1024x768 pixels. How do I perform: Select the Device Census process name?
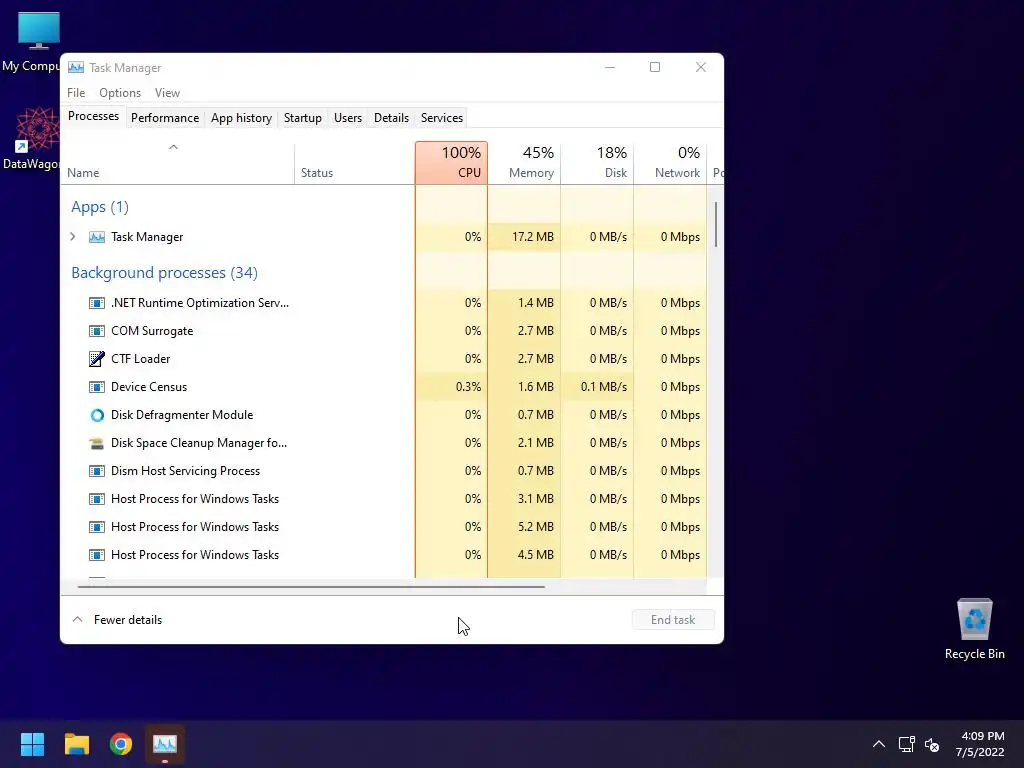[149, 387]
